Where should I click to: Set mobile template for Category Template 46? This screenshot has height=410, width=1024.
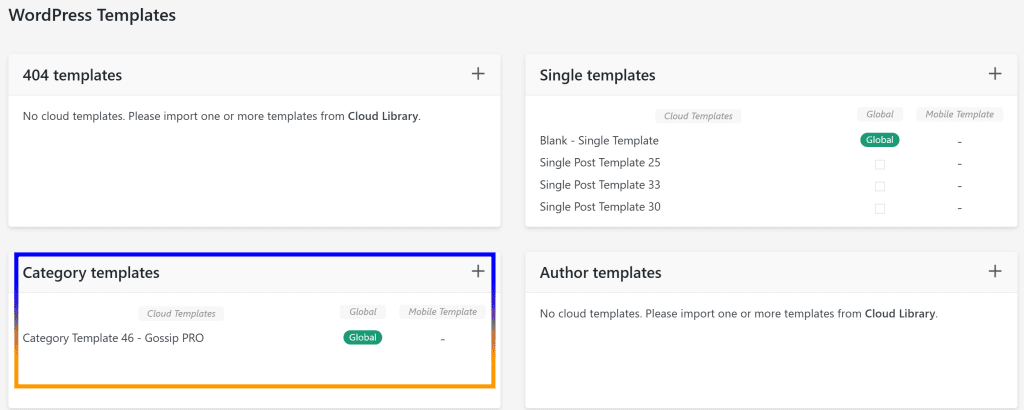point(442,339)
